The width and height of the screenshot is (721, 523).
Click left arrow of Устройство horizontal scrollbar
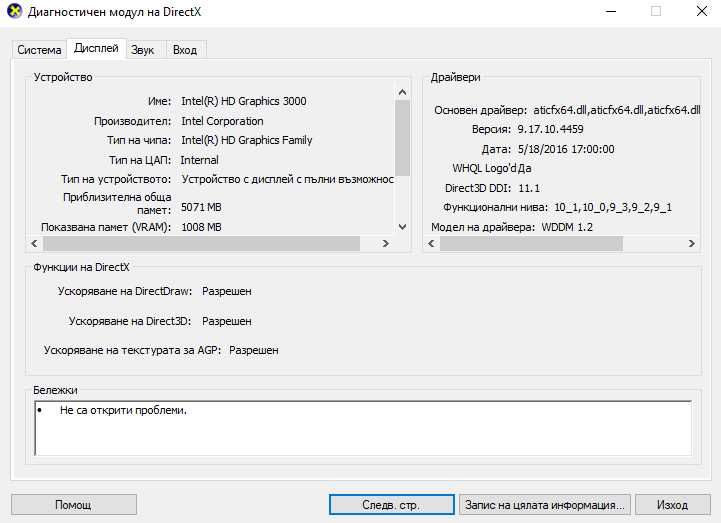click(34, 243)
